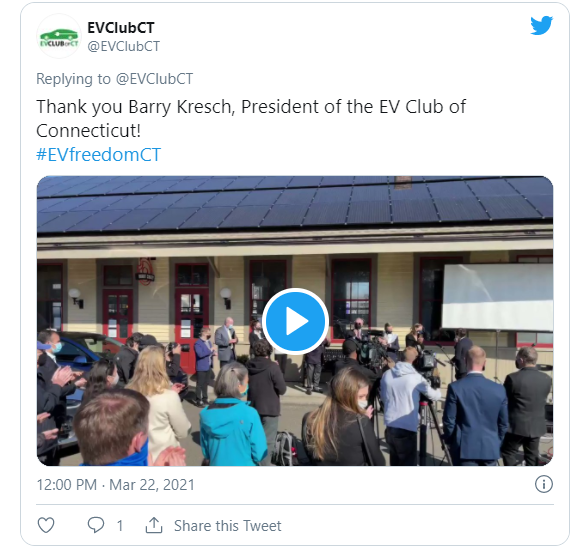Click the share upload arrow icon
The height and width of the screenshot is (548, 572).
154,525
